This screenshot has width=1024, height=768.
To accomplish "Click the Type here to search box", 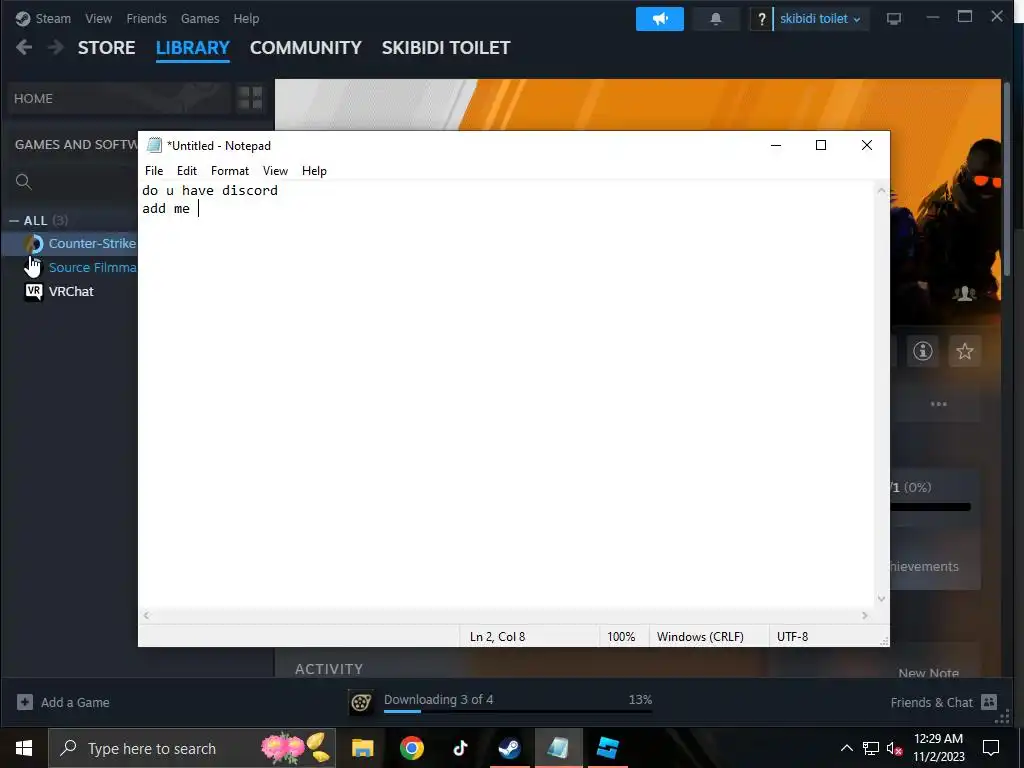I will tap(192, 748).
